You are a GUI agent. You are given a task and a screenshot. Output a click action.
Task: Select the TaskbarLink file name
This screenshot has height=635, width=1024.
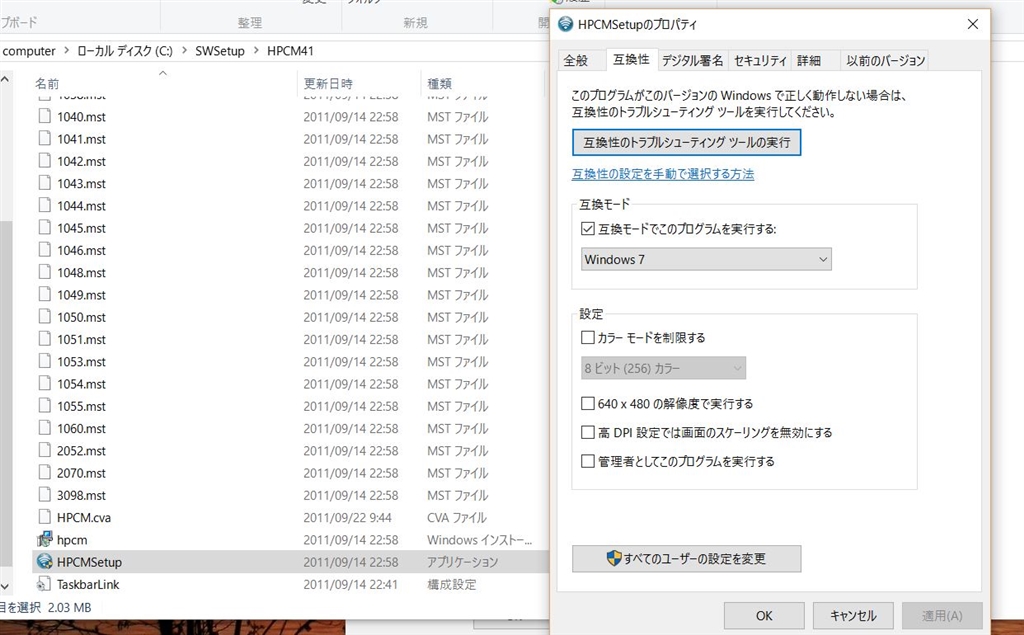[88, 584]
